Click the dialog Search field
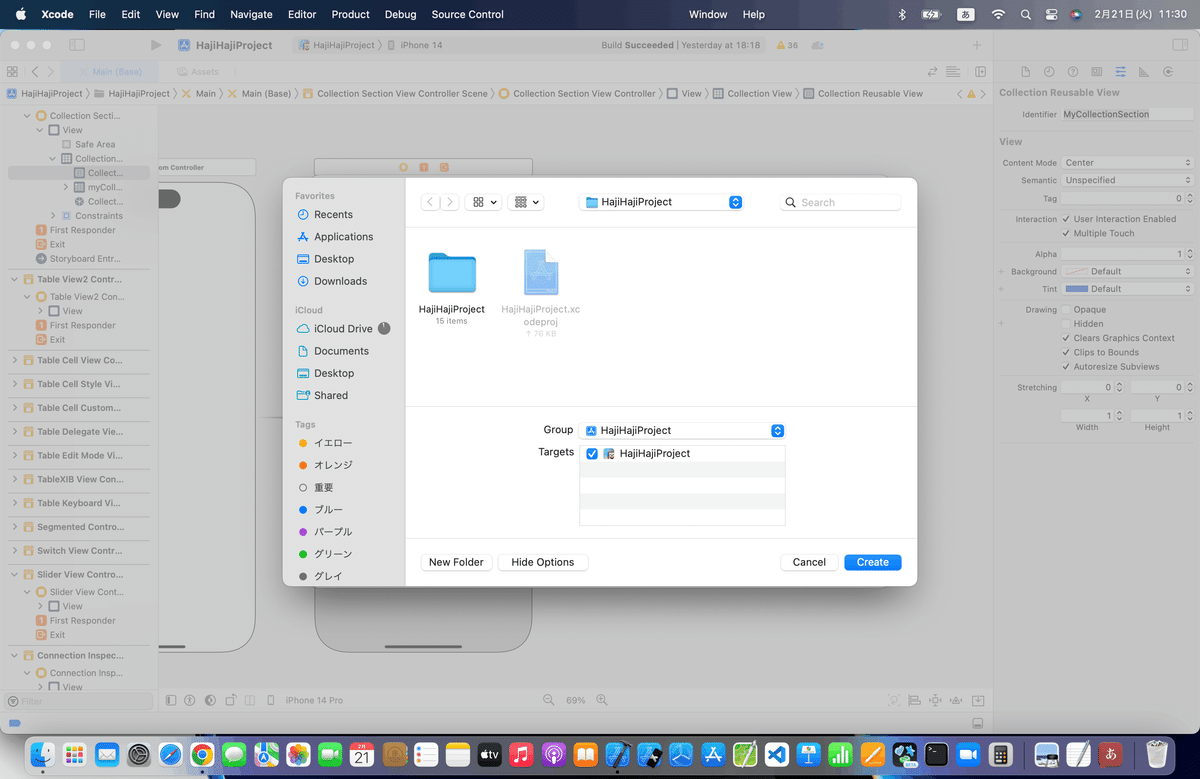1200x779 pixels. point(840,202)
